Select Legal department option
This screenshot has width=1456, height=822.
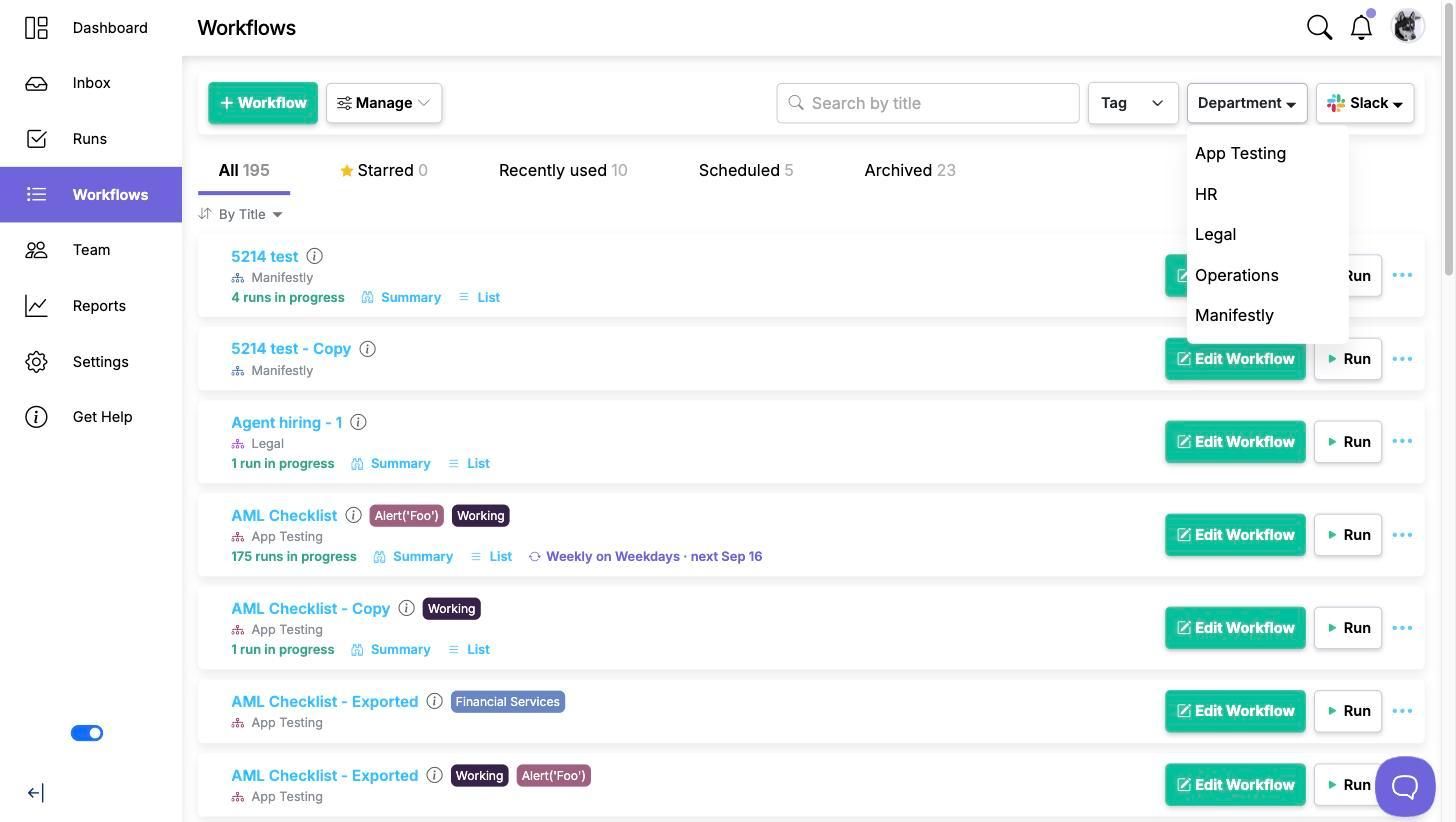click(x=1267, y=234)
